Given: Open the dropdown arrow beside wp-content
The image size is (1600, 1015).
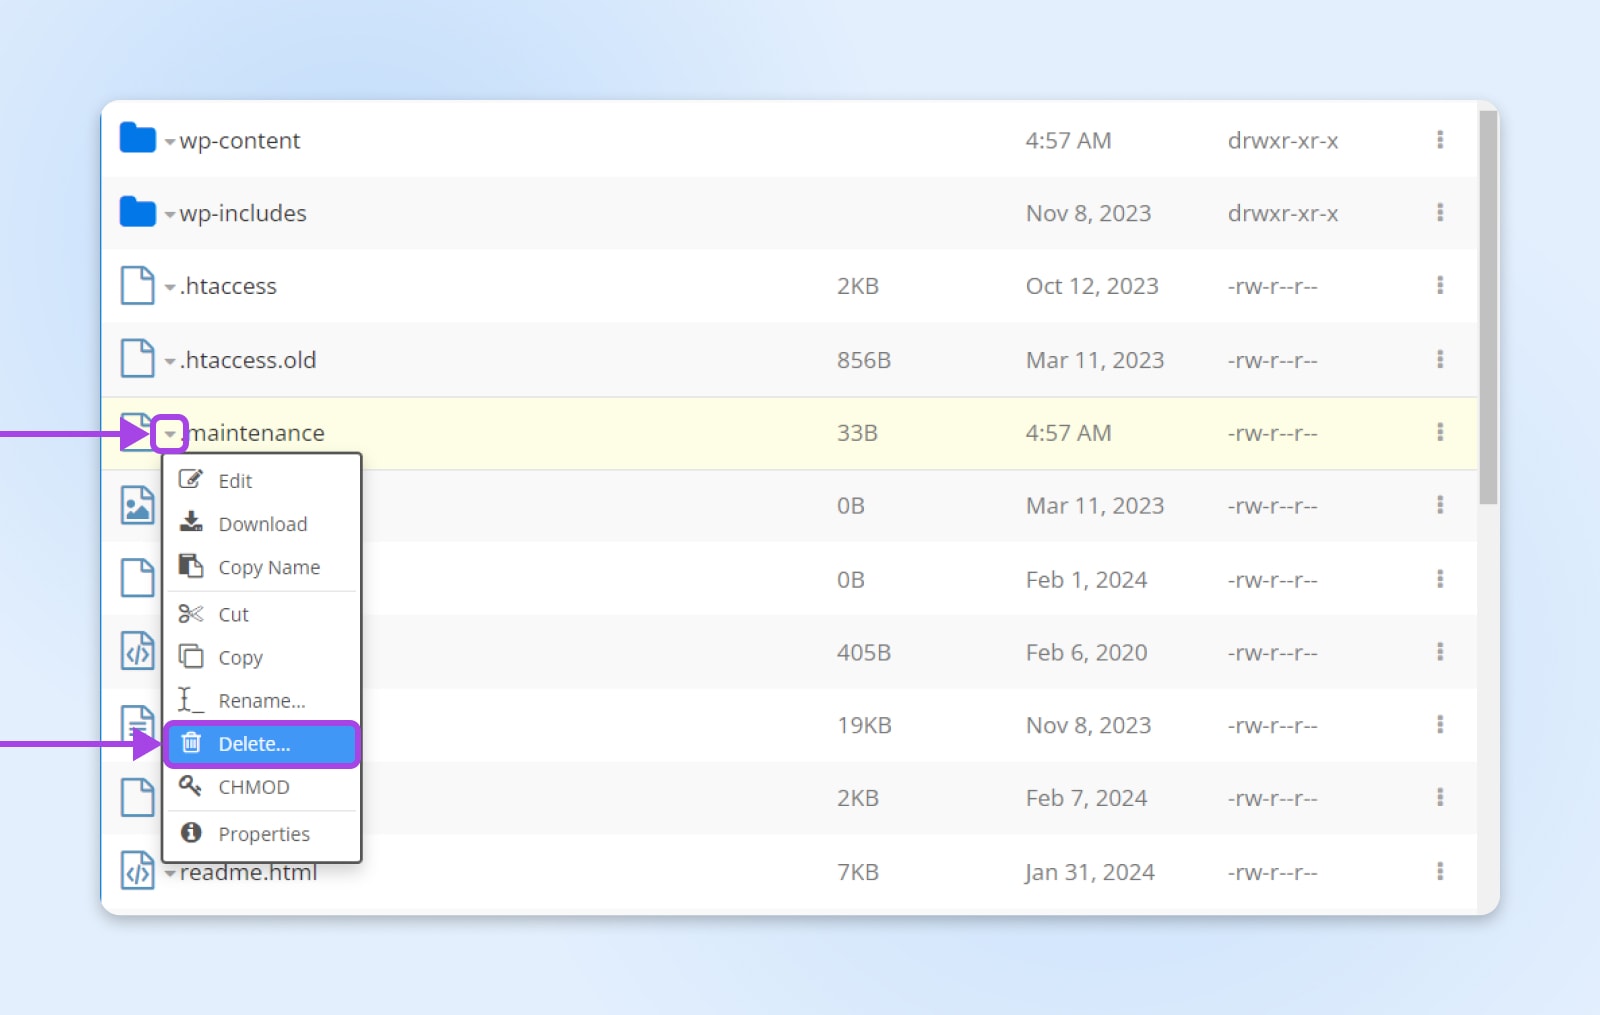Looking at the screenshot, I should pyautogui.click(x=169, y=141).
